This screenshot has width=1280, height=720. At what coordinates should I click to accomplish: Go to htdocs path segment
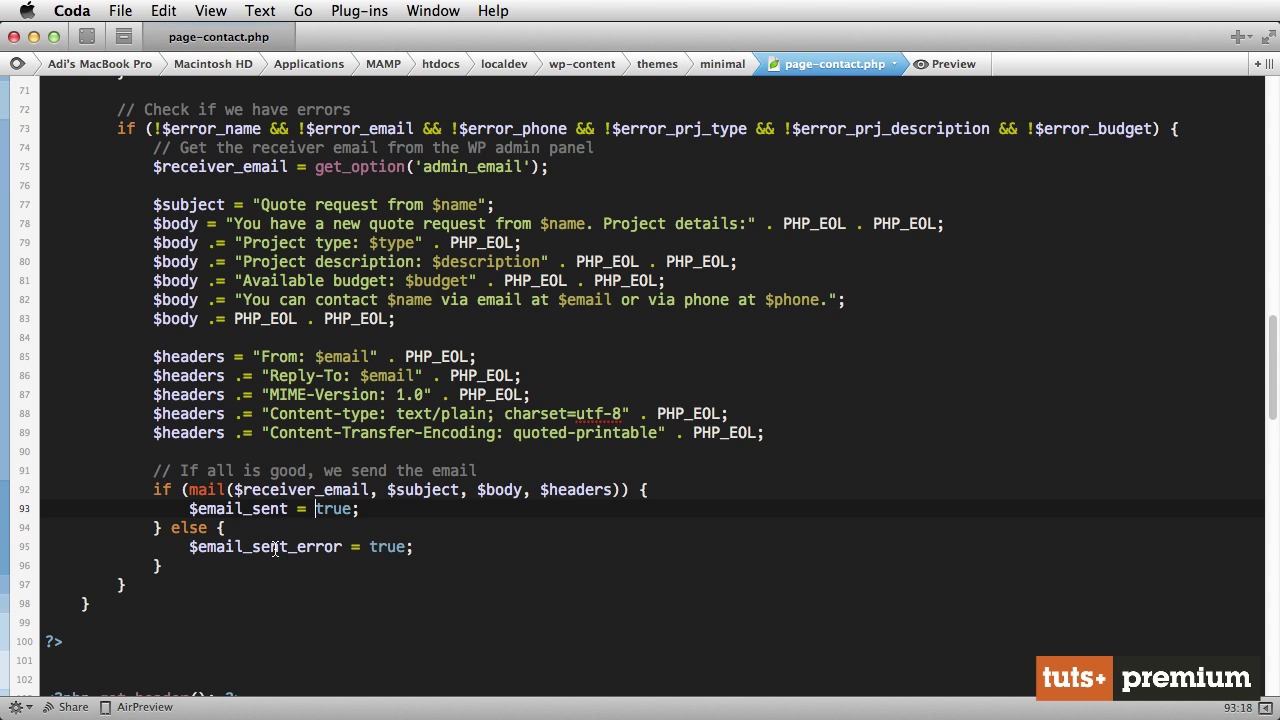[441, 64]
